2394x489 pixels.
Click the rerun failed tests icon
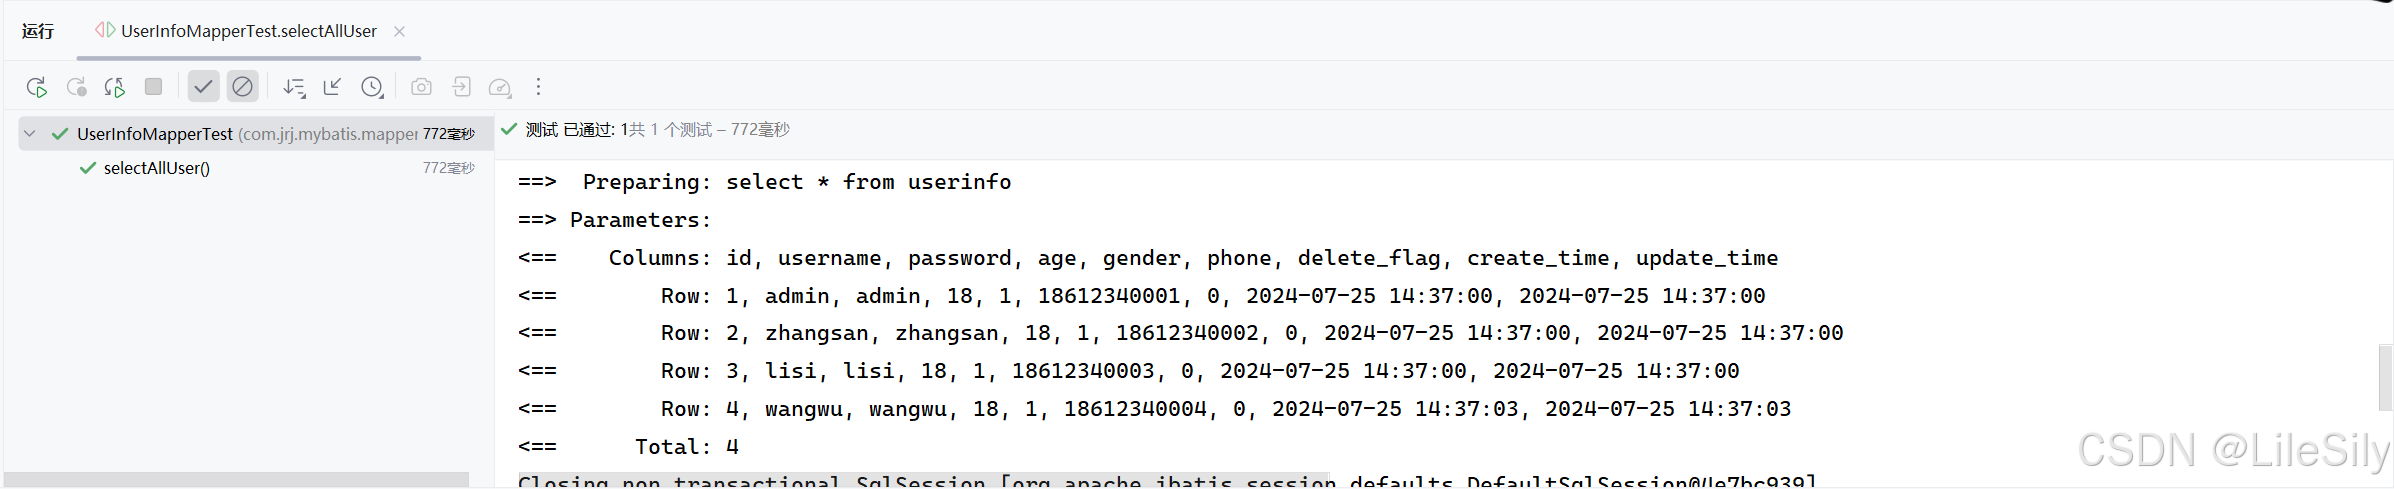coord(76,87)
